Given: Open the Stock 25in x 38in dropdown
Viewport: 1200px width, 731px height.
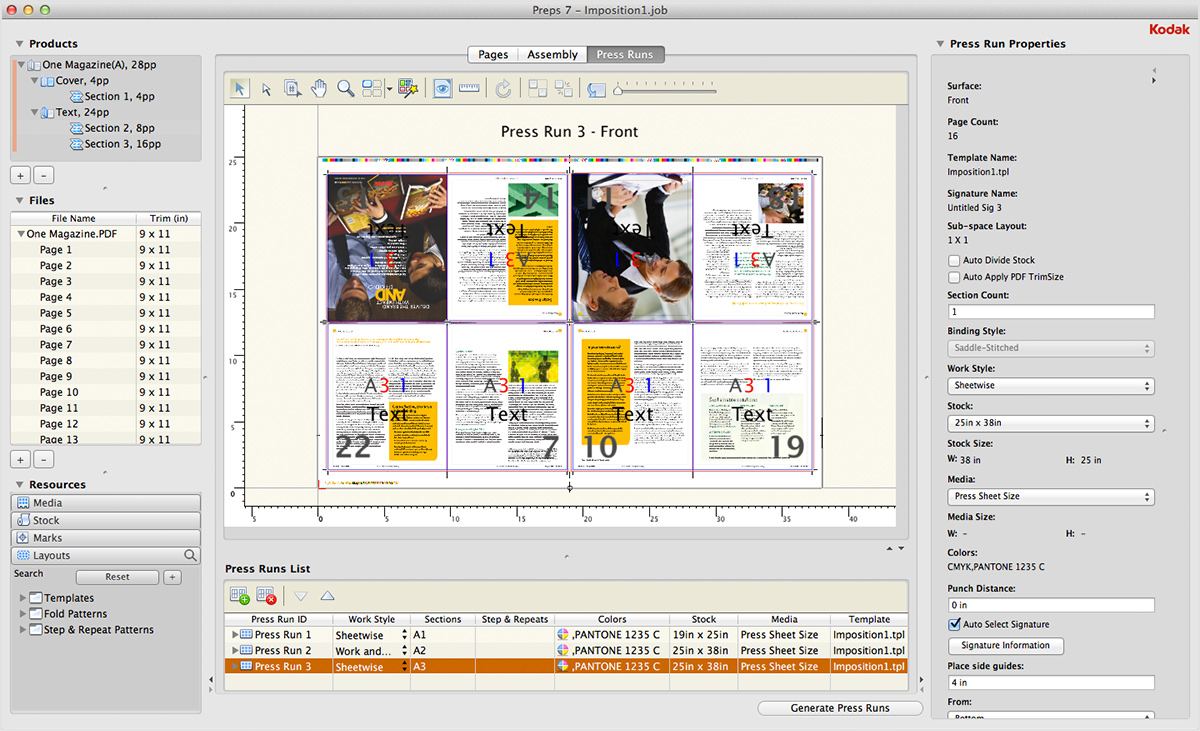Looking at the screenshot, I should 1050,423.
